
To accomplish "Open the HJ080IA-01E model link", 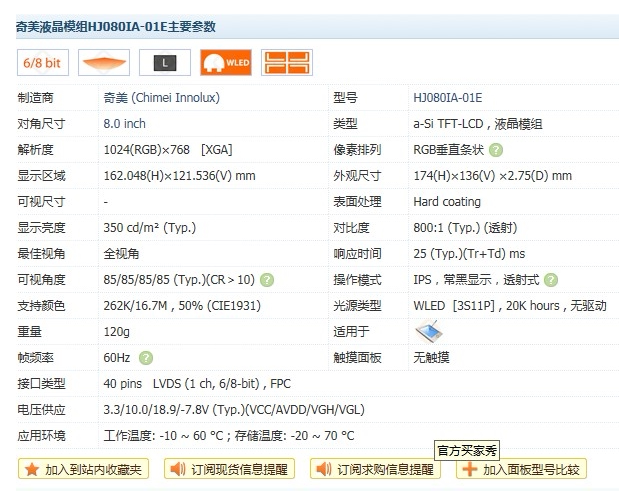I will (447, 97).
